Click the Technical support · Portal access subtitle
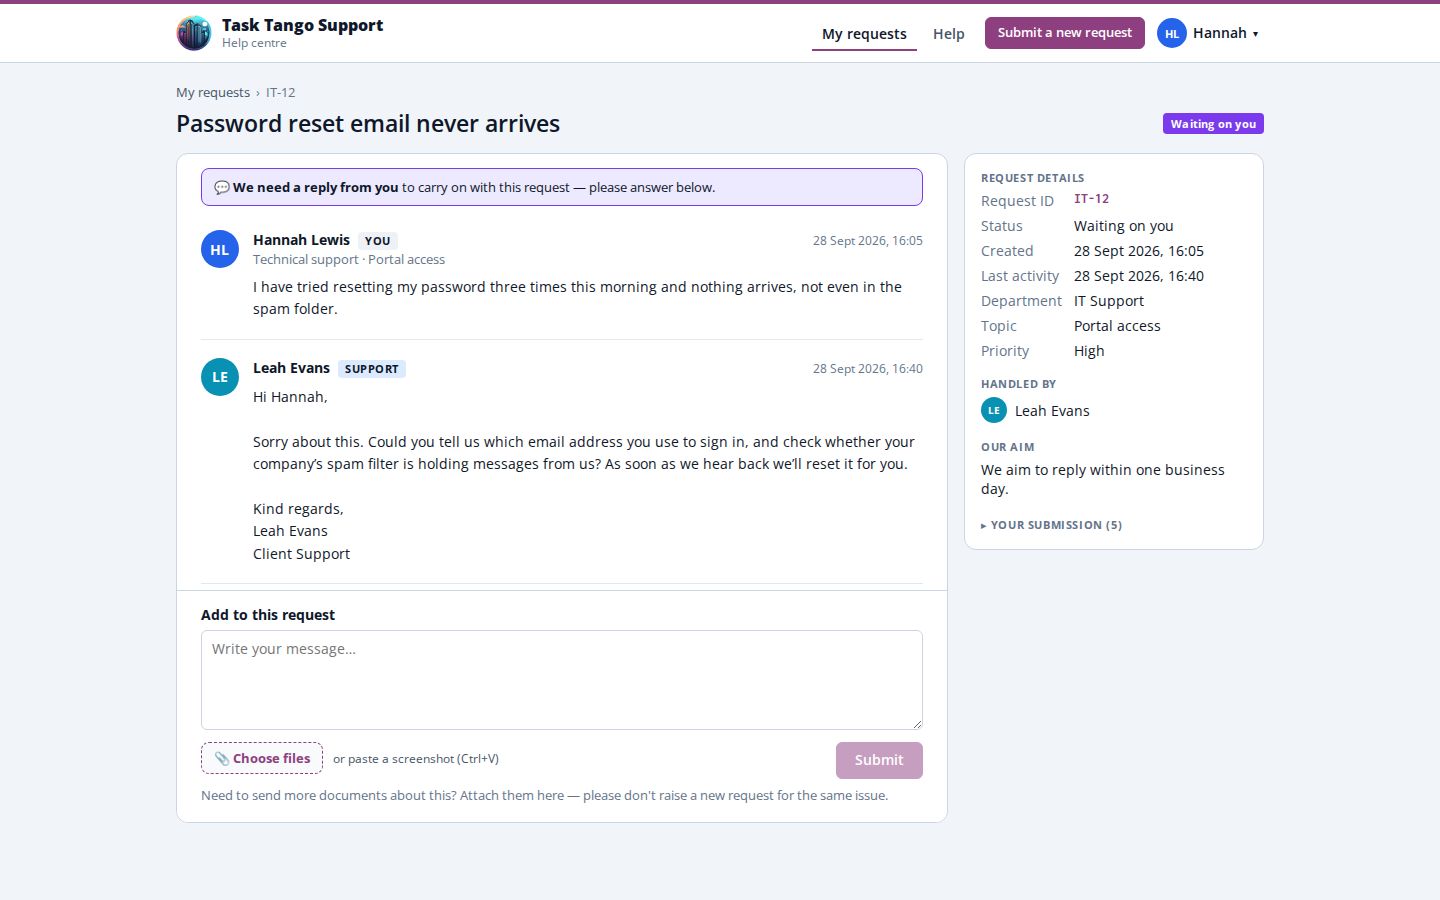Viewport: 1440px width, 900px height. coord(349,259)
